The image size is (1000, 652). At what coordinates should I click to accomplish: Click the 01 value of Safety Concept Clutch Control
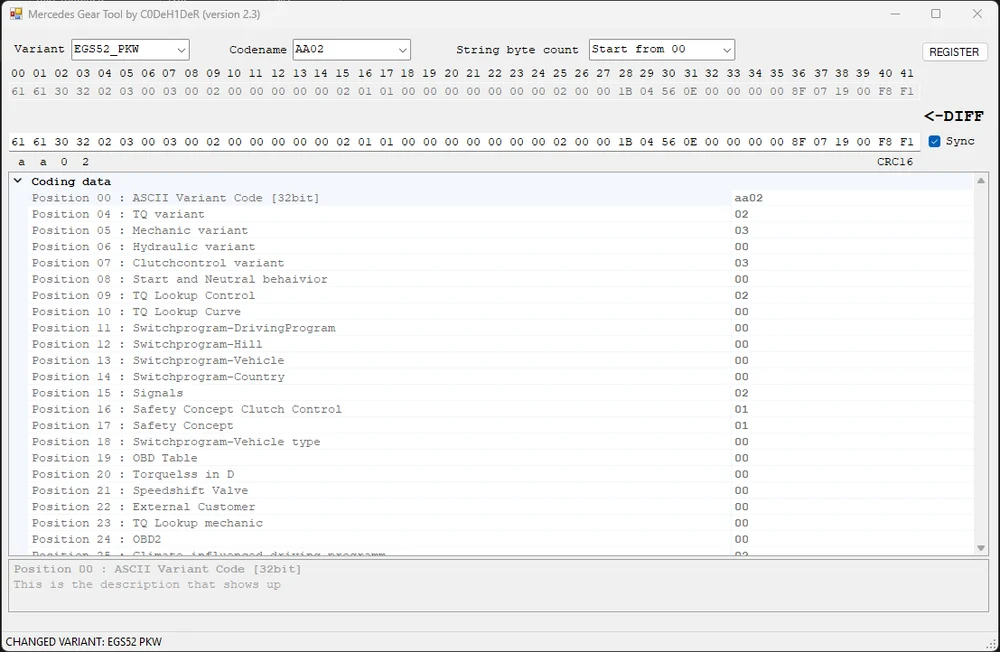[741, 410]
